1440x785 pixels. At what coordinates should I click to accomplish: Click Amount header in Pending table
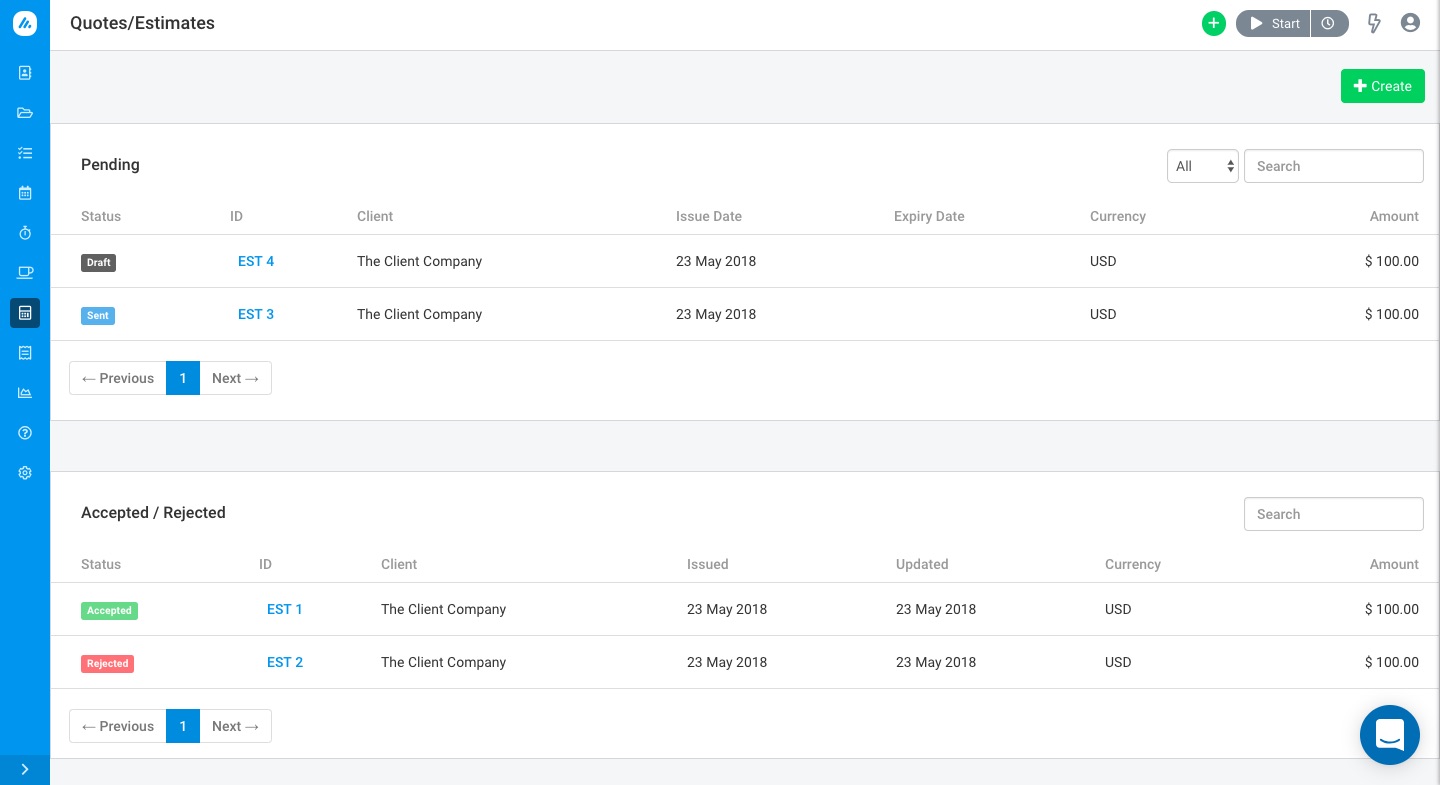pos(1395,216)
